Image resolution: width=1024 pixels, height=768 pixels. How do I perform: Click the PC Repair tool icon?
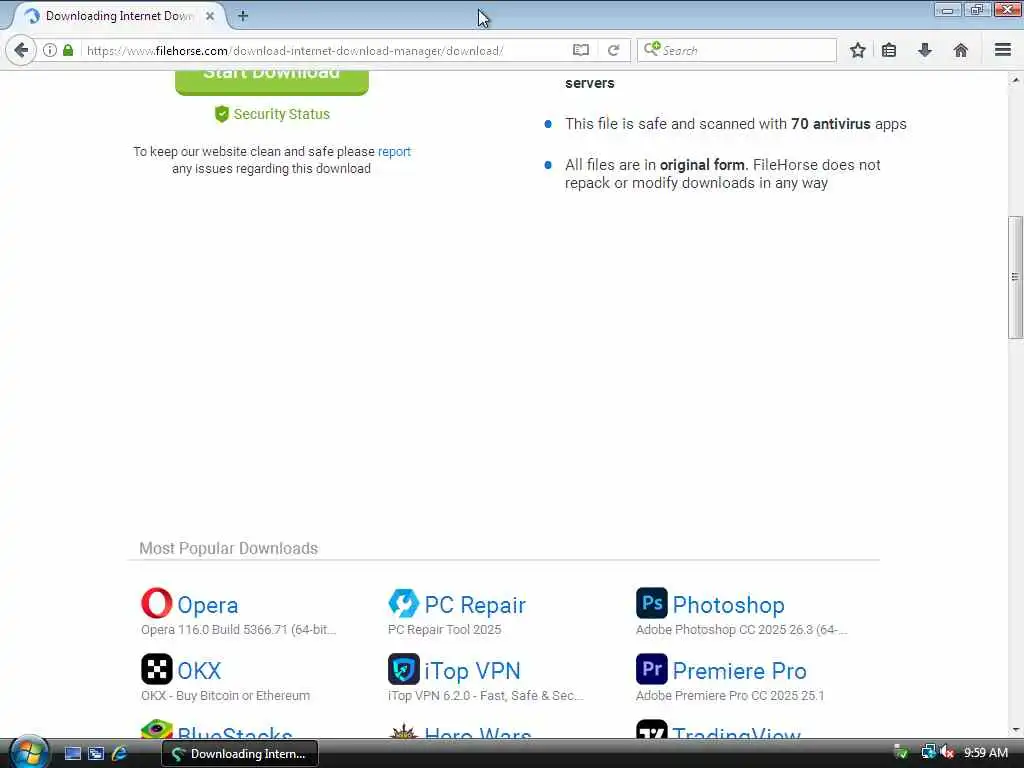pos(404,603)
